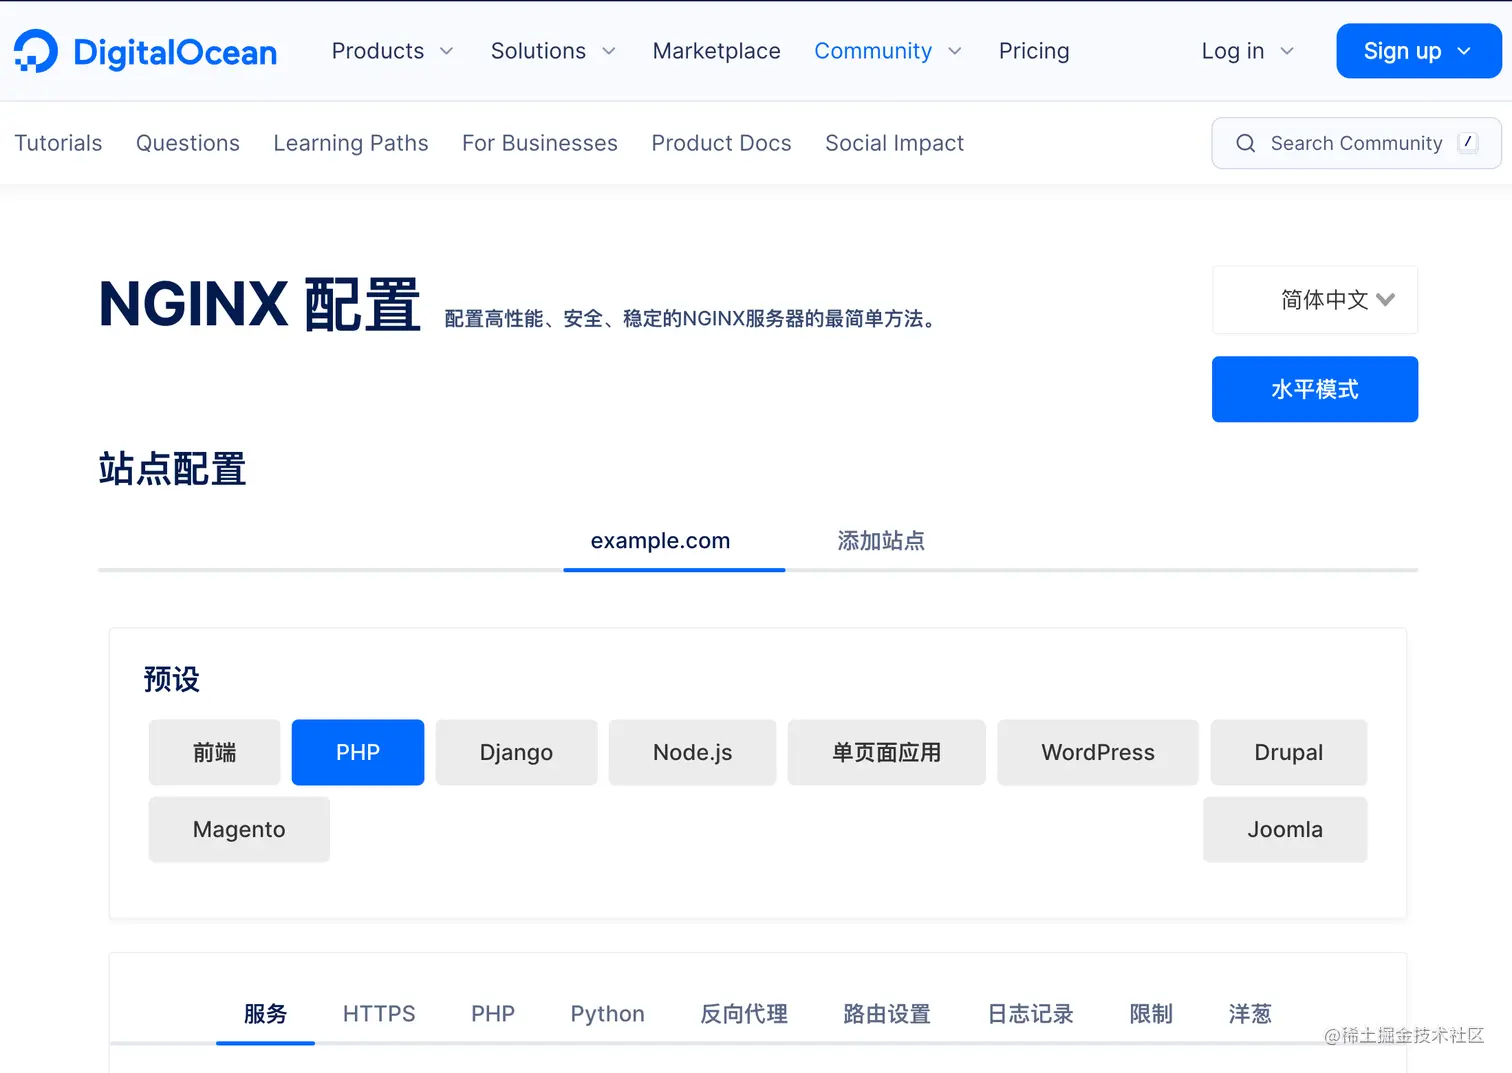Select the PHP preset button
The image size is (1512, 1073).
tap(358, 752)
